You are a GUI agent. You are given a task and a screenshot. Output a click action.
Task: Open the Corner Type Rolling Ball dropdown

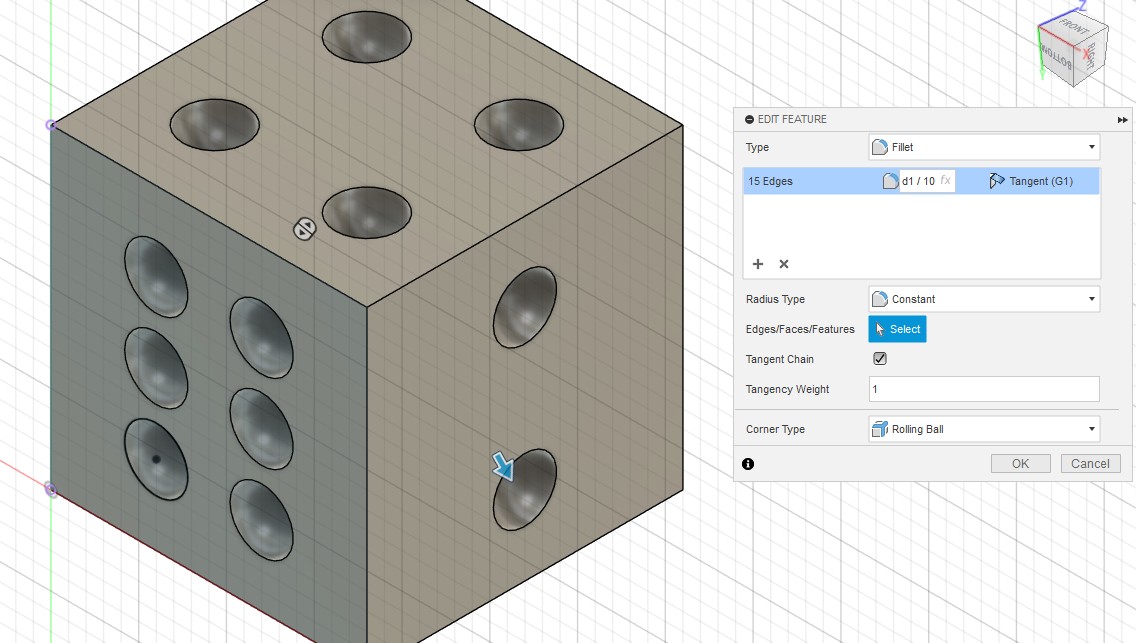pos(983,429)
